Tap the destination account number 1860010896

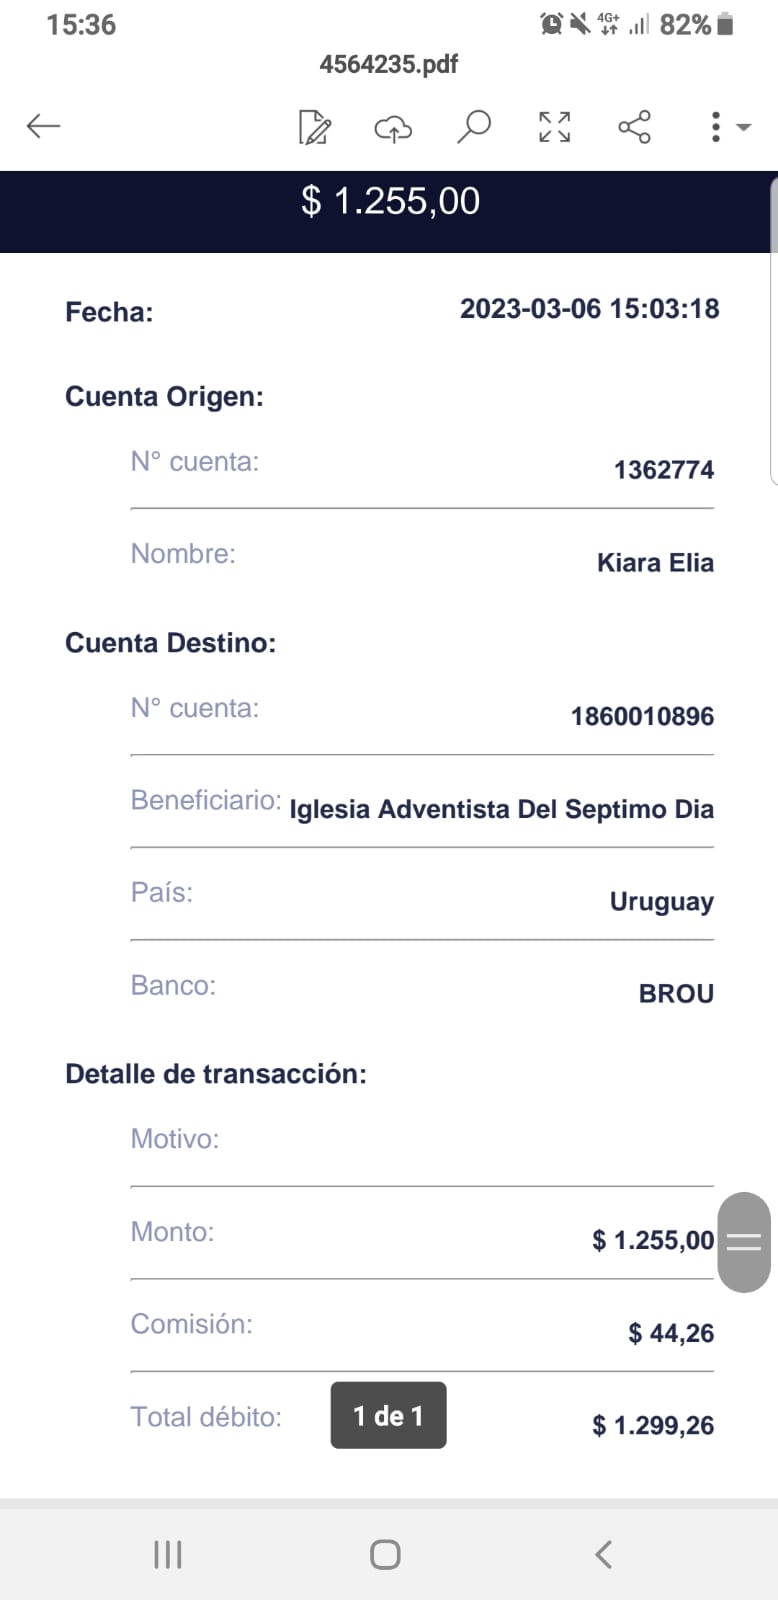tap(642, 716)
